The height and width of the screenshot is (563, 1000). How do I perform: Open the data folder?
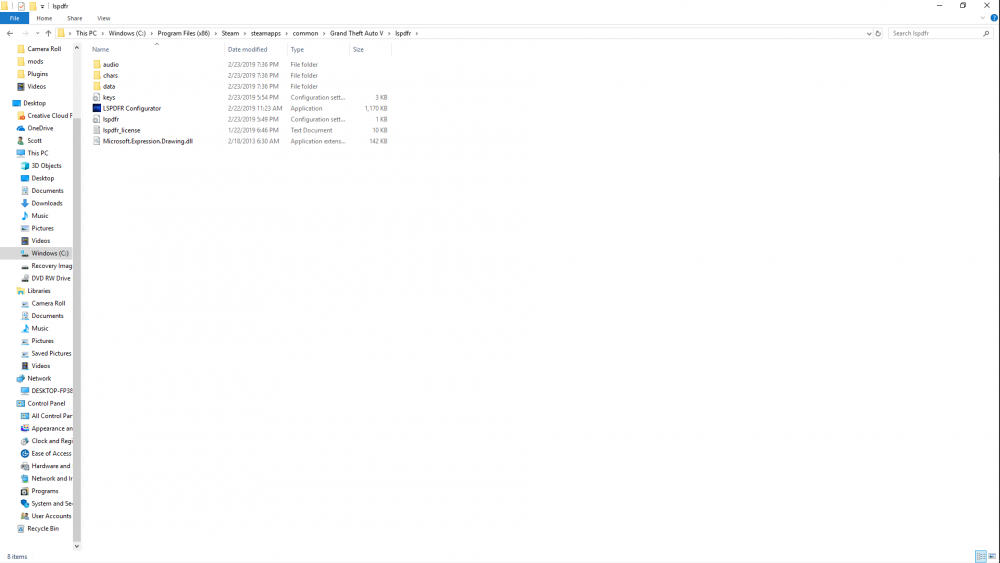109,86
